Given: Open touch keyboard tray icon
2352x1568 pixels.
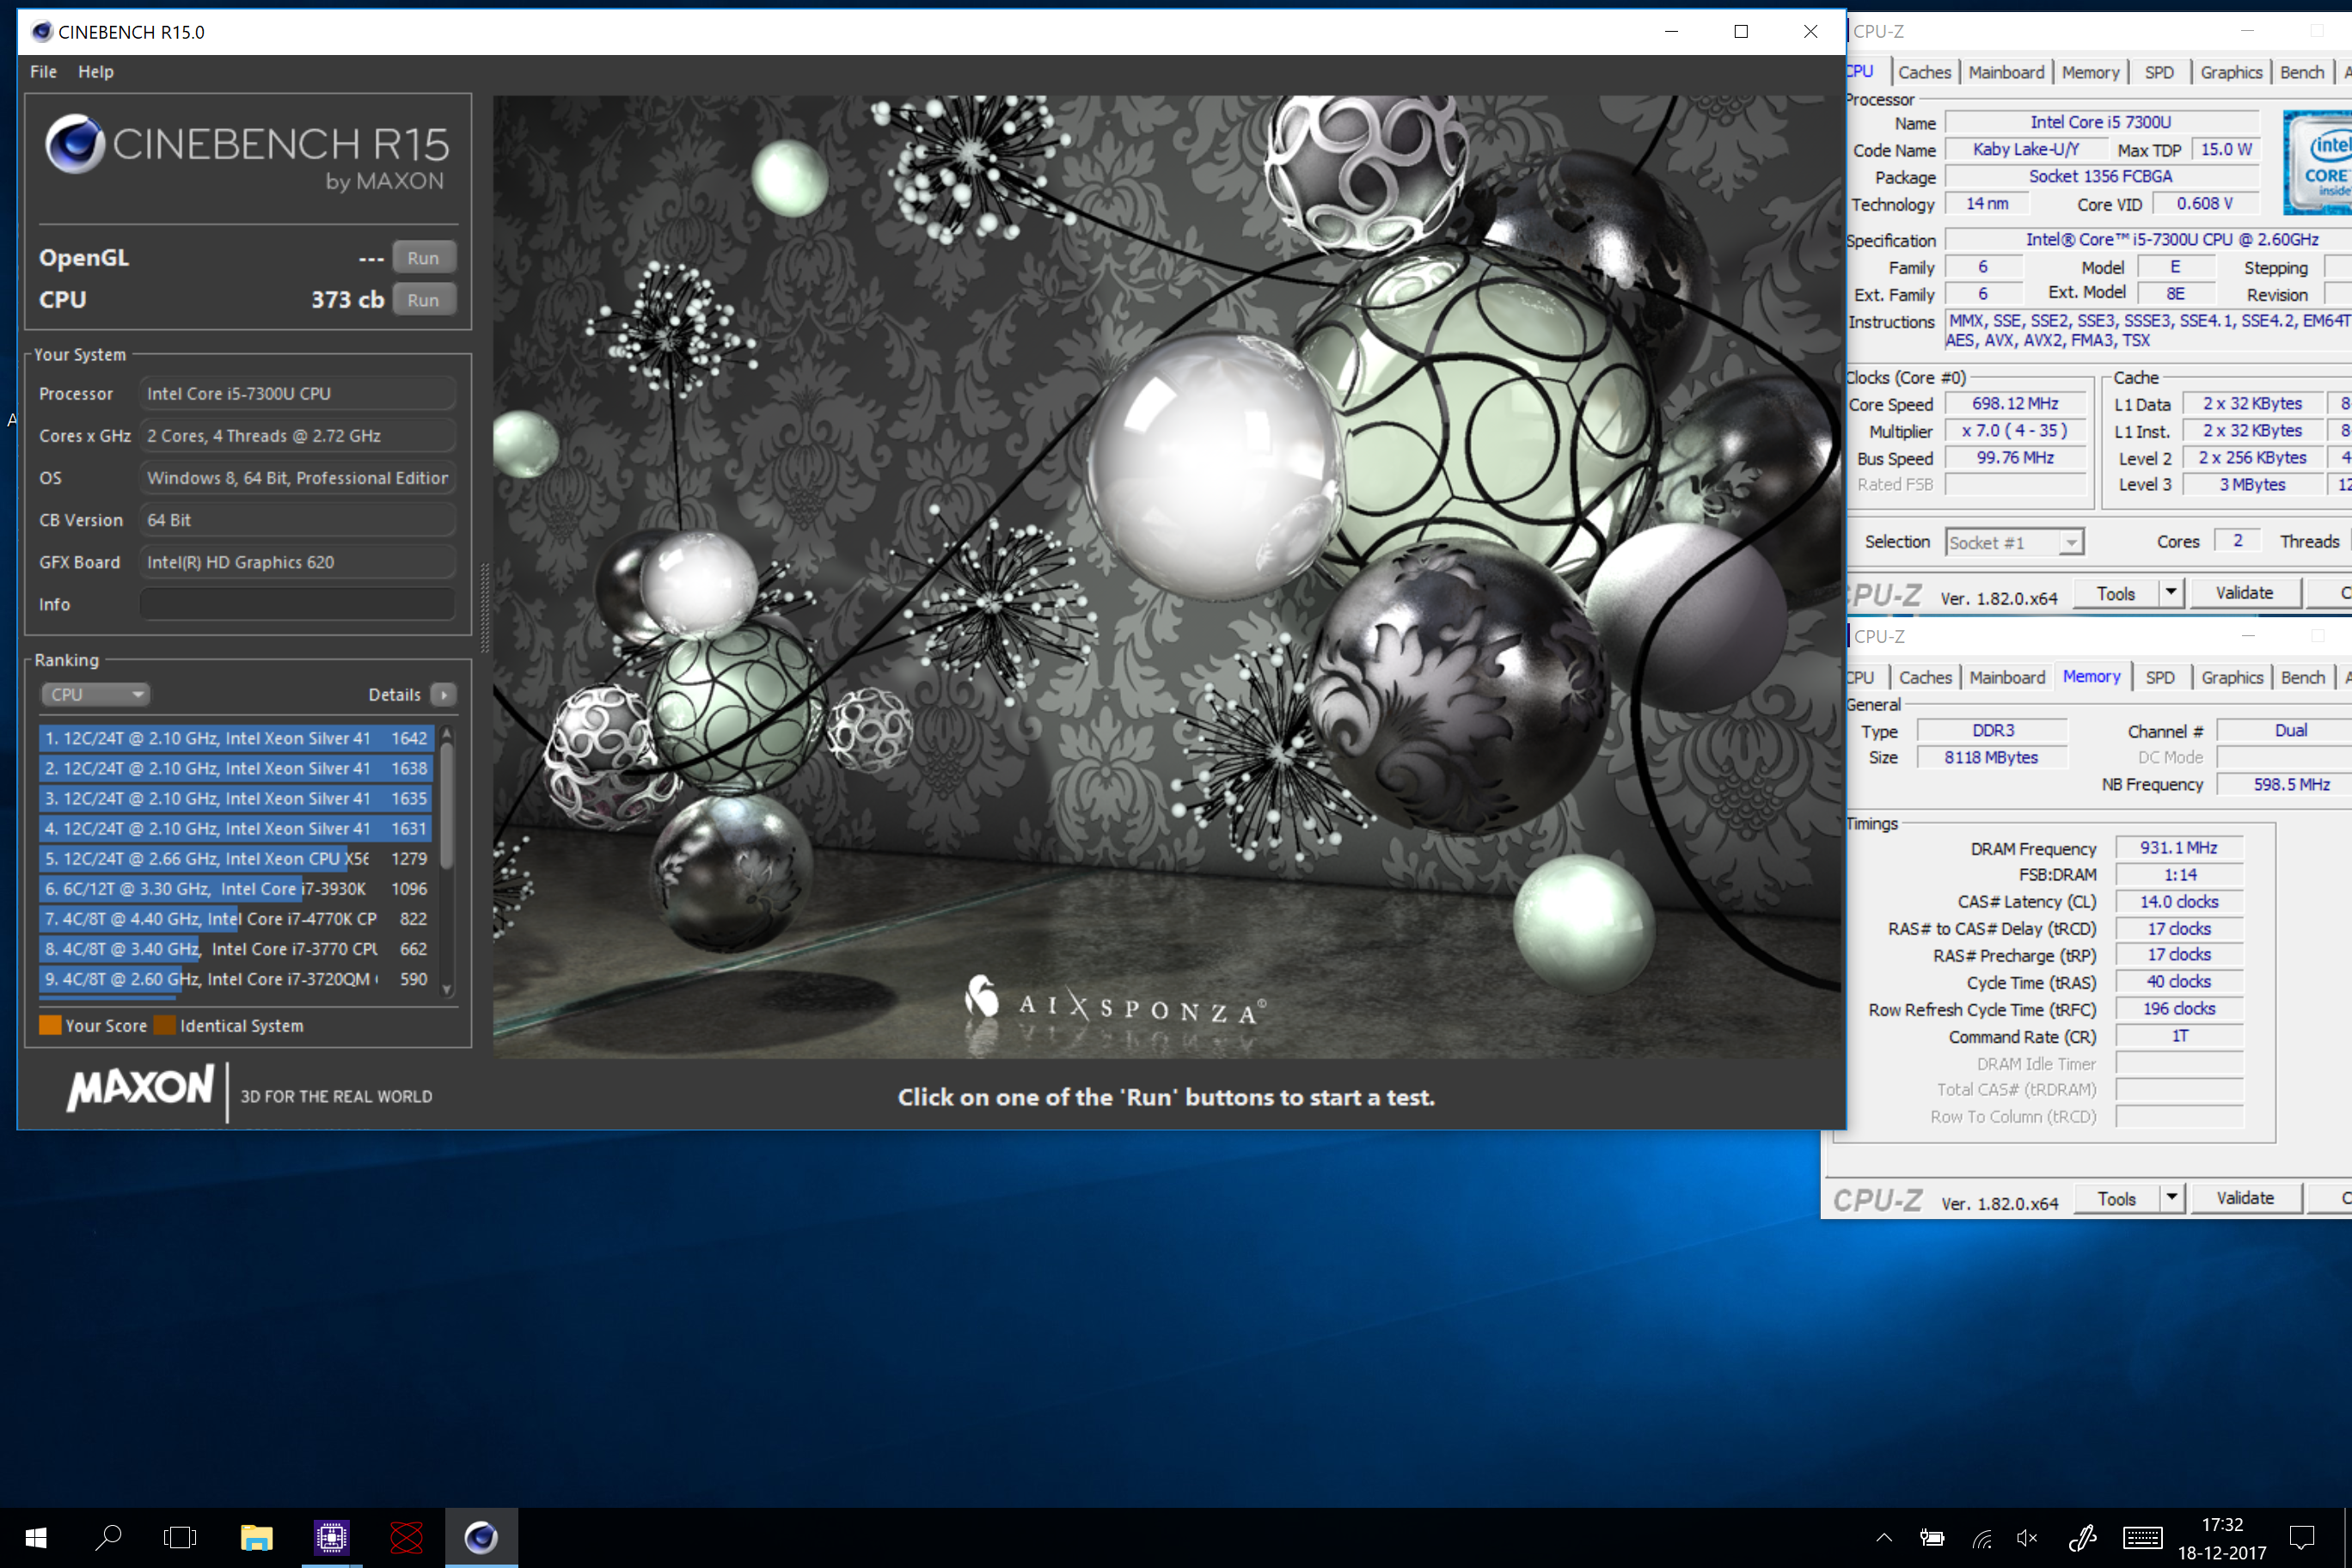Looking at the screenshot, I should point(2143,1538).
